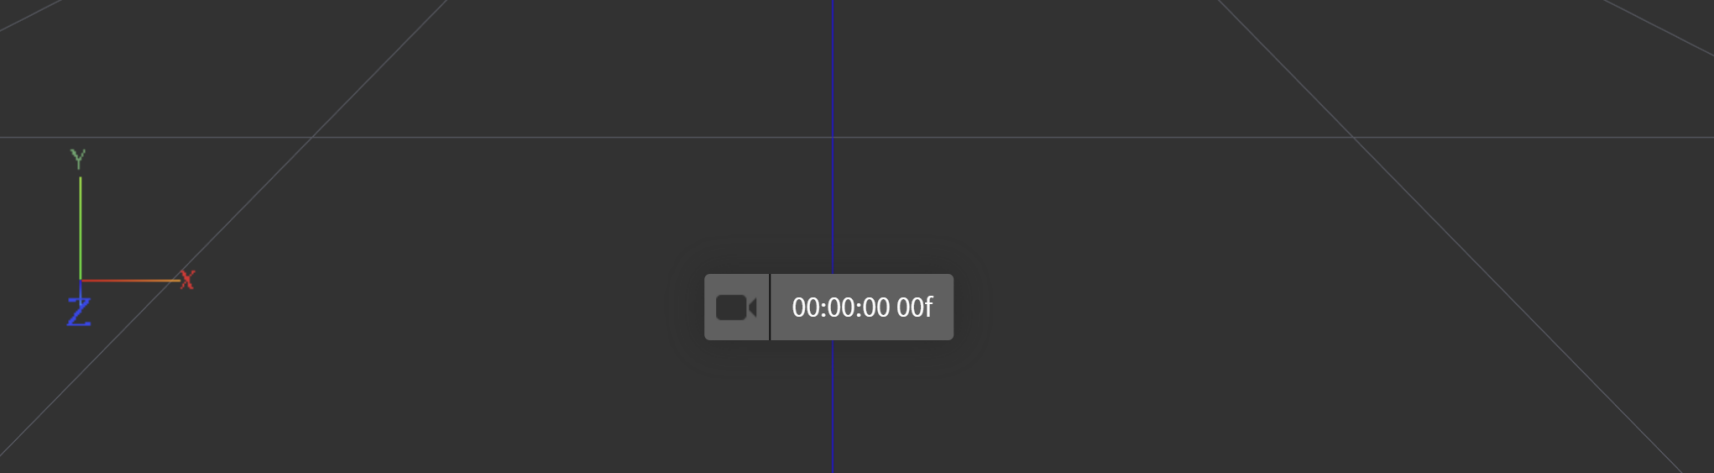Click the frames value 00f in timecode

[x=914, y=307]
